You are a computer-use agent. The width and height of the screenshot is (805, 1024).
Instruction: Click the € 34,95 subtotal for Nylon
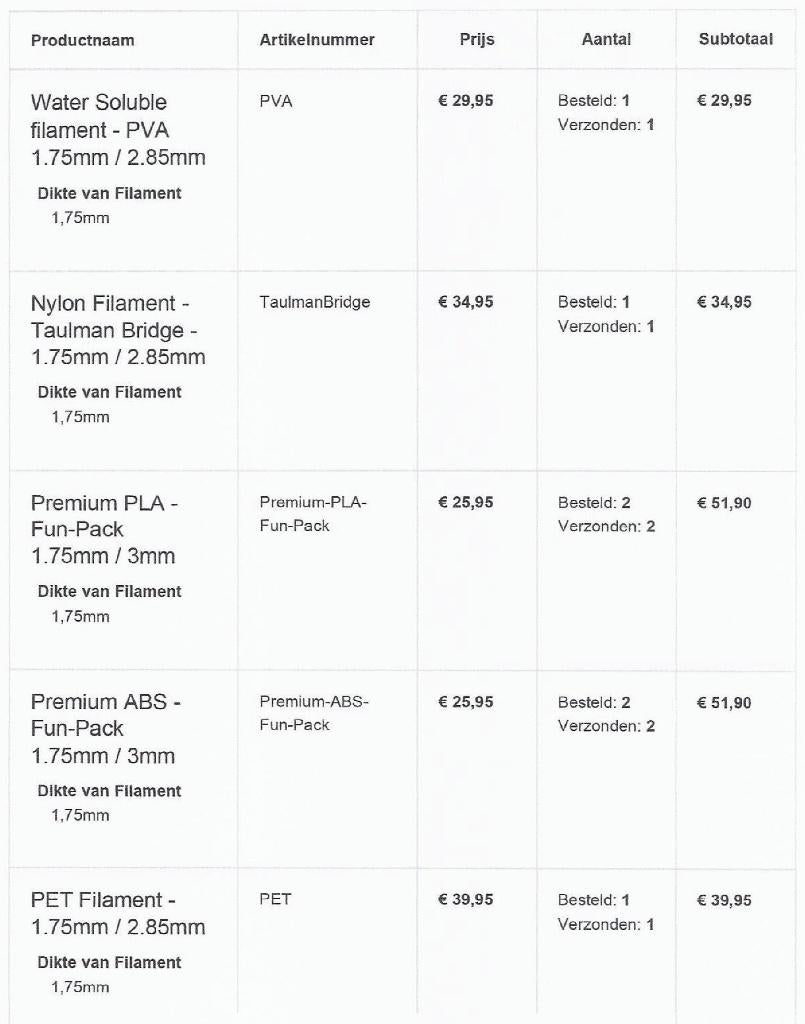click(x=724, y=302)
